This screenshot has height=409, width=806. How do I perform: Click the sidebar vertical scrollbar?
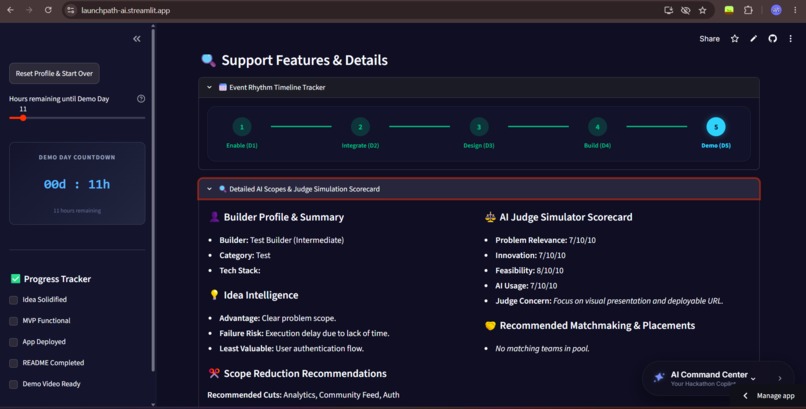pyautogui.click(x=153, y=200)
